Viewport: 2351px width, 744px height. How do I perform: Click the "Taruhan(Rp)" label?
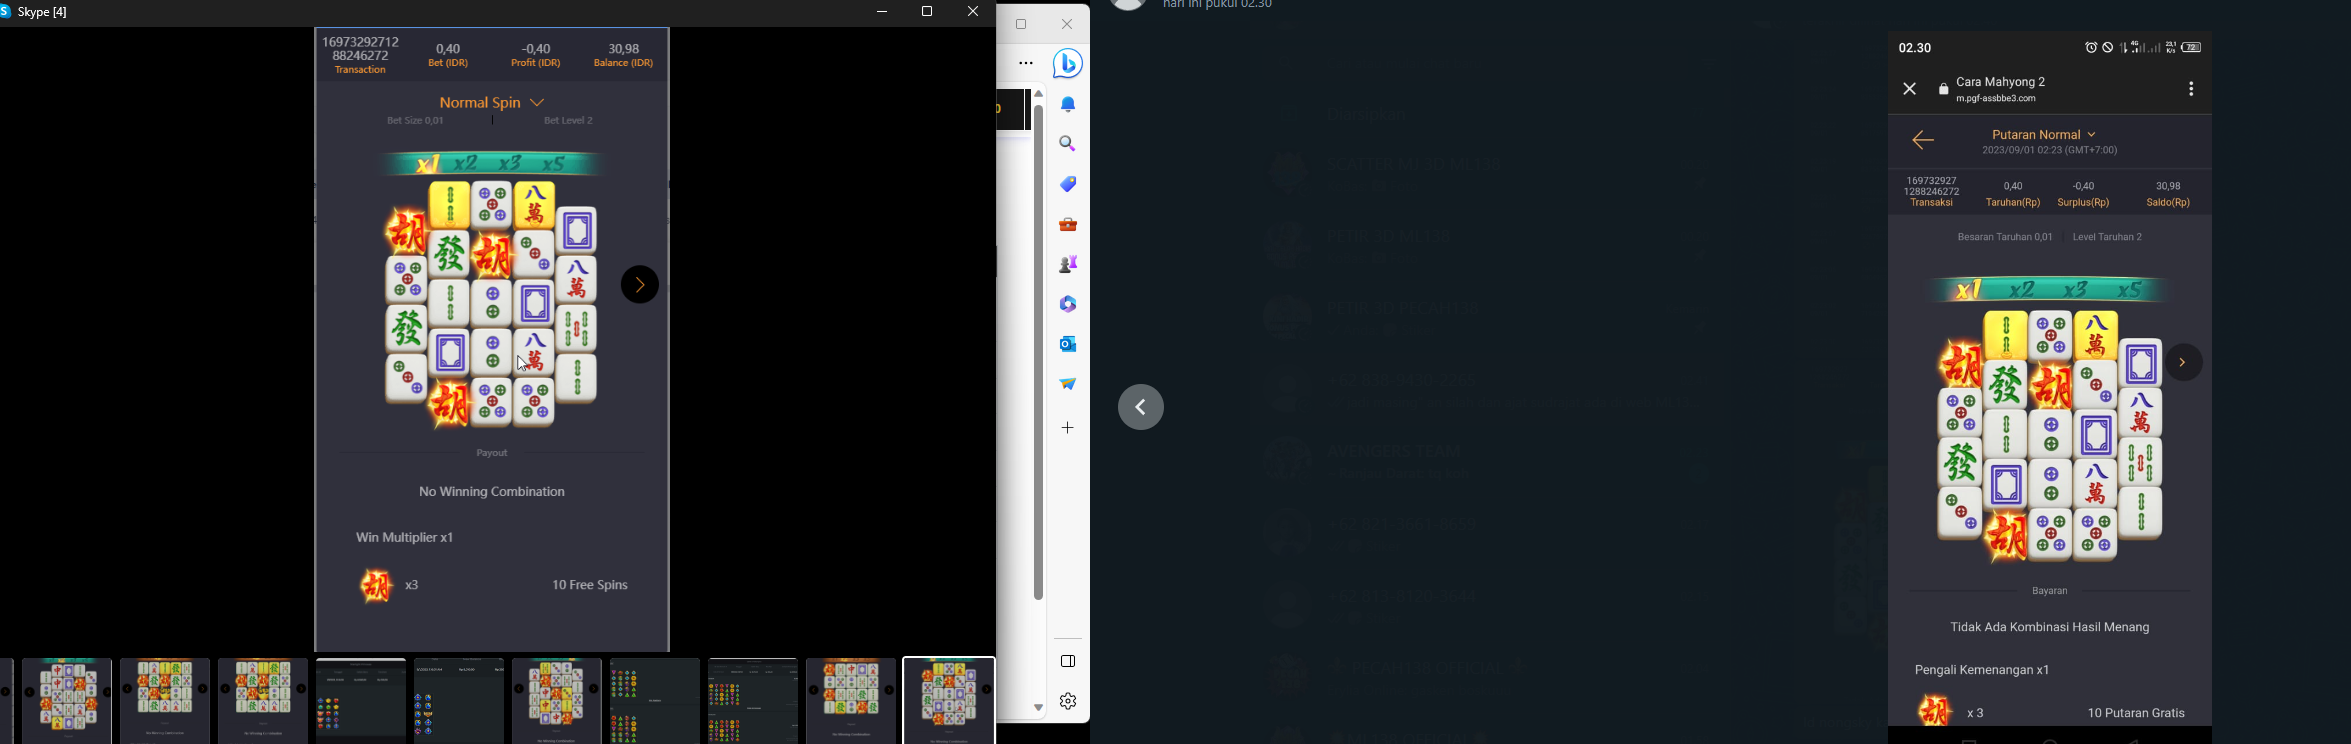(x=2013, y=203)
